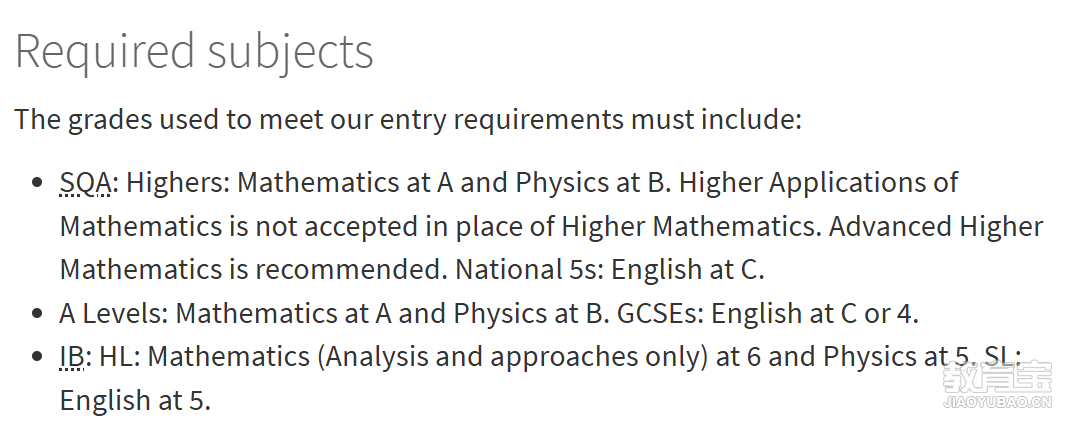This screenshot has height=431, width=1073.
Task: Click the bullet point before SQA
Action: [x=38, y=183]
